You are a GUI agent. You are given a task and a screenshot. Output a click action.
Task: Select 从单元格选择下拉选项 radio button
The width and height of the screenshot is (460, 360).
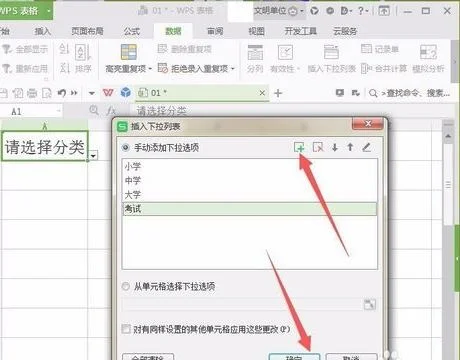point(126,286)
